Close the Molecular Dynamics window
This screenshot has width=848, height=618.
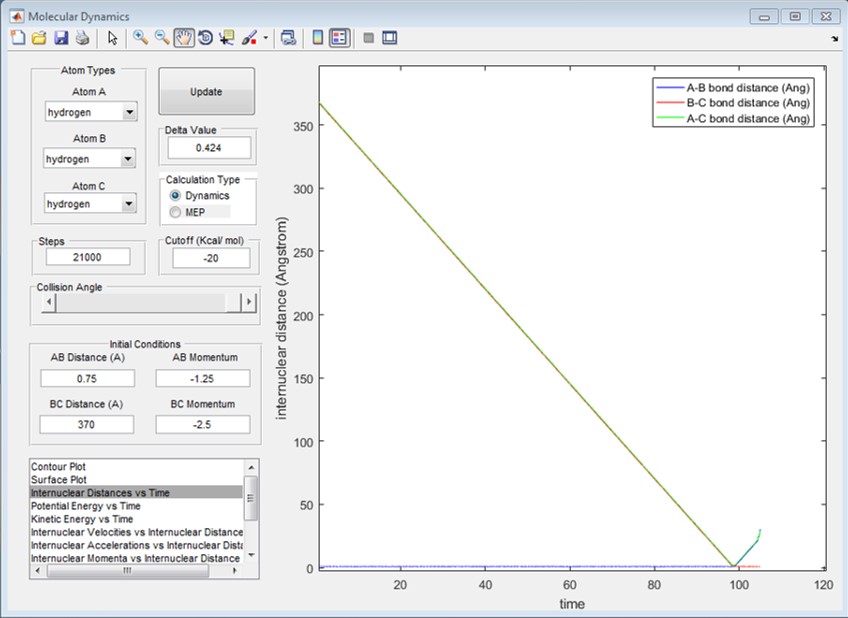[x=826, y=17]
